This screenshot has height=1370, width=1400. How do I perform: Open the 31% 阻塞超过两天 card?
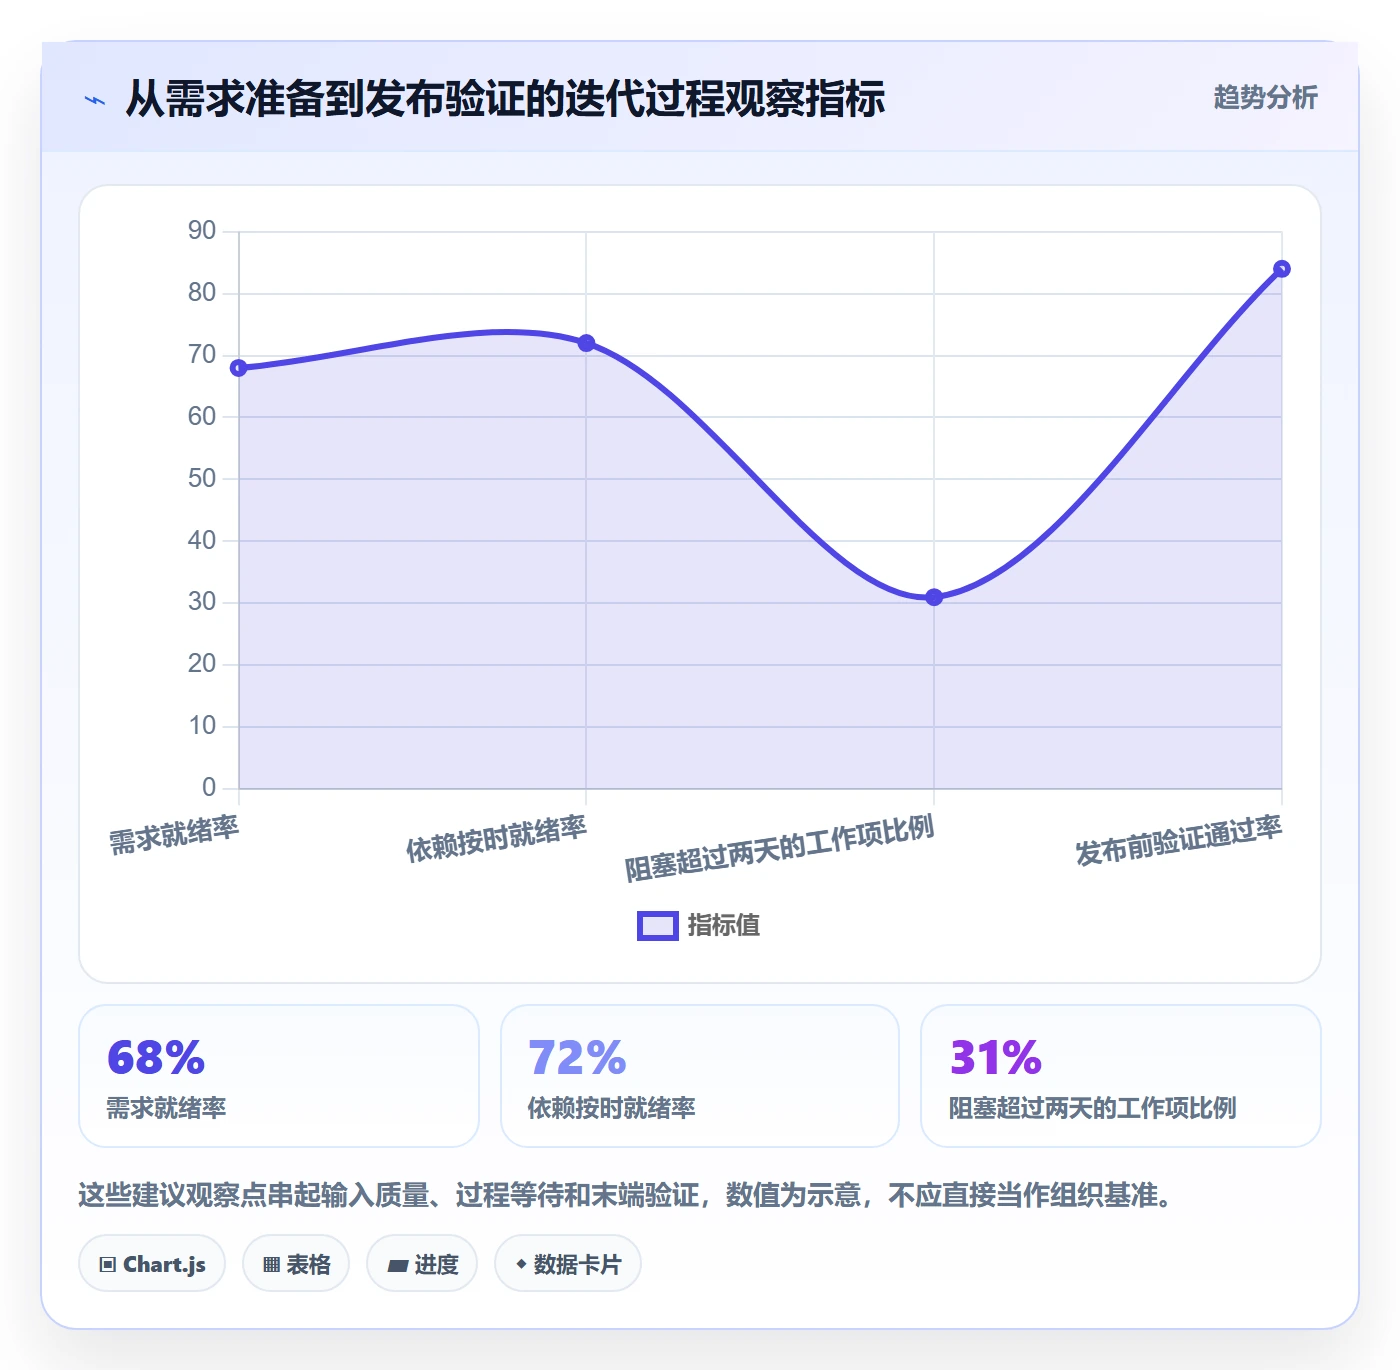pos(1121,1076)
